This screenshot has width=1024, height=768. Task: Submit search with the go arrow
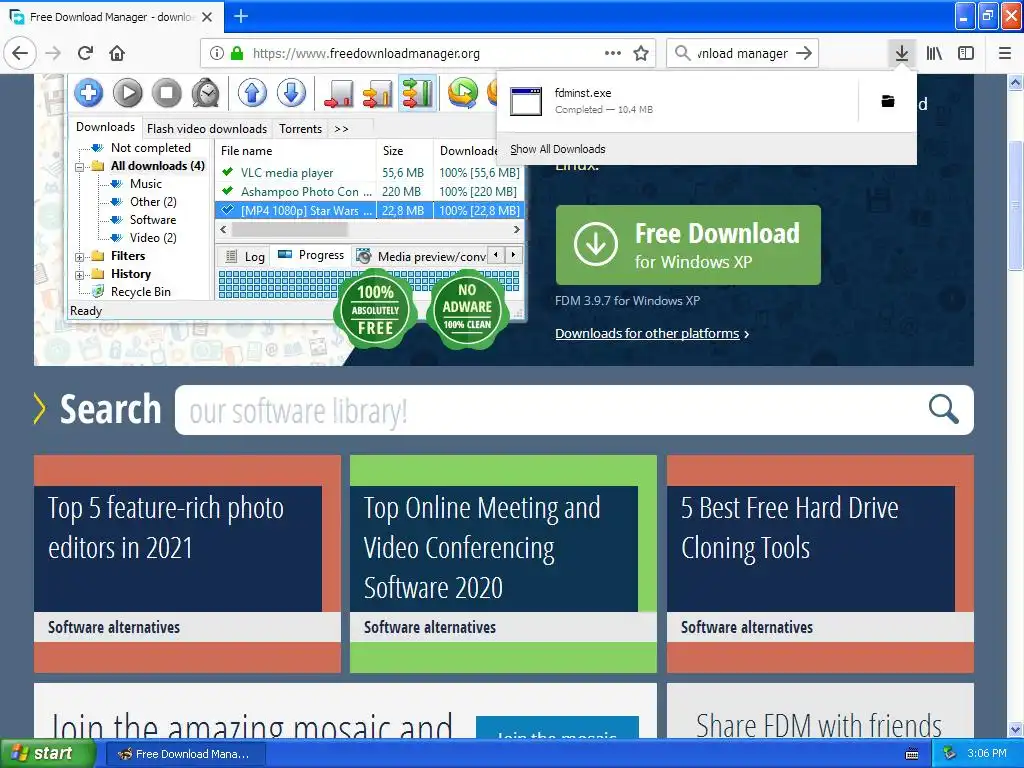point(805,54)
